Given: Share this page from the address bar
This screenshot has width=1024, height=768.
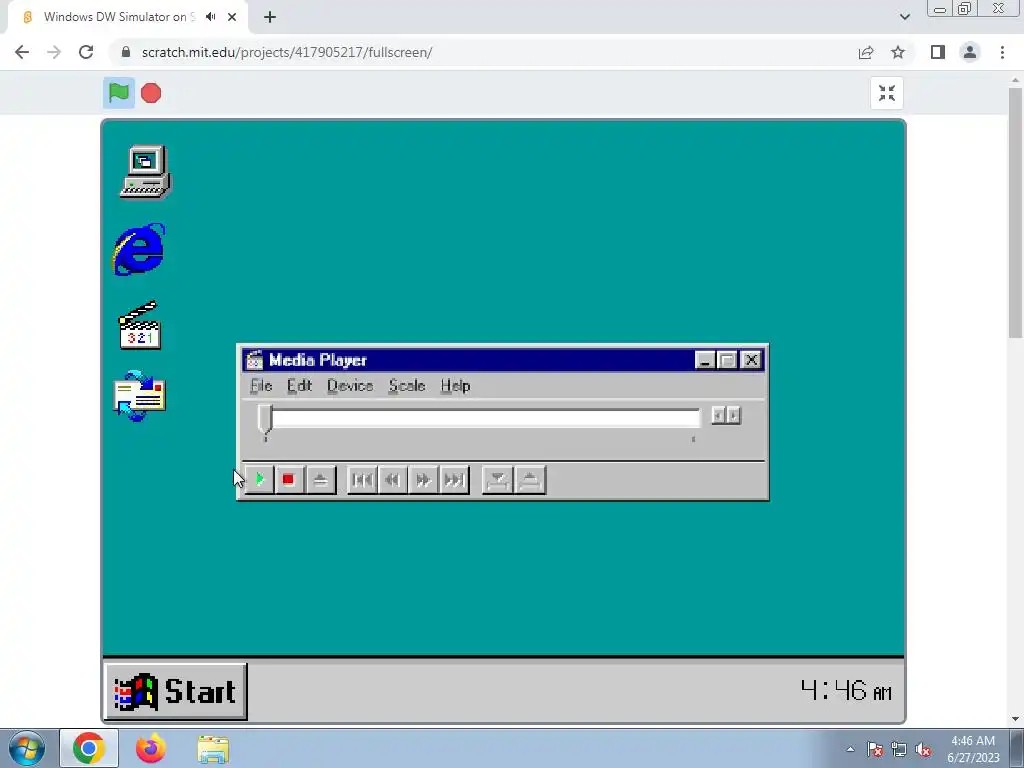Looking at the screenshot, I should coord(866,52).
